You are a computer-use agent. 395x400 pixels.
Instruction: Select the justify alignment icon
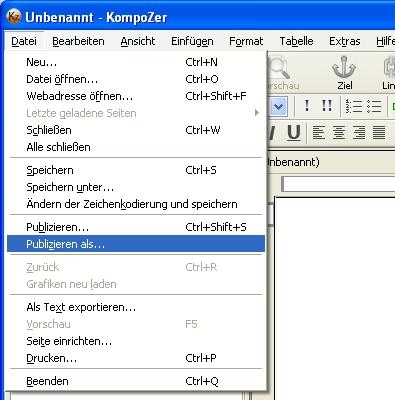pyautogui.click(x=379, y=132)
